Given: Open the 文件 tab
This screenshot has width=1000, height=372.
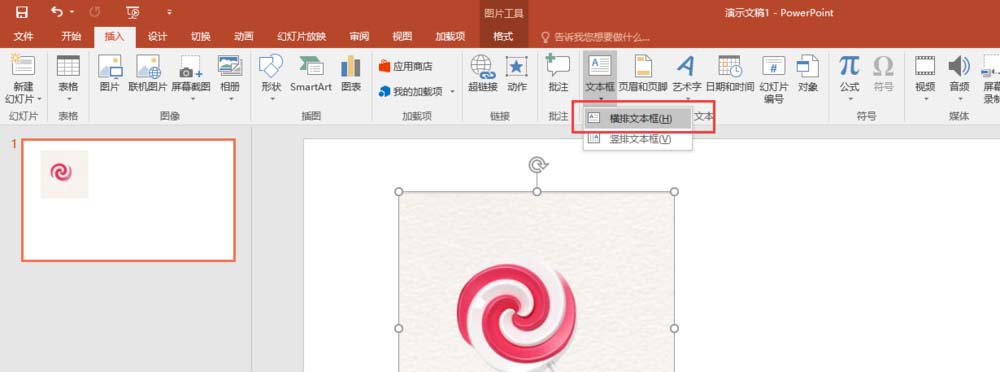Looking at the screenshot, I should pos(24,37).
